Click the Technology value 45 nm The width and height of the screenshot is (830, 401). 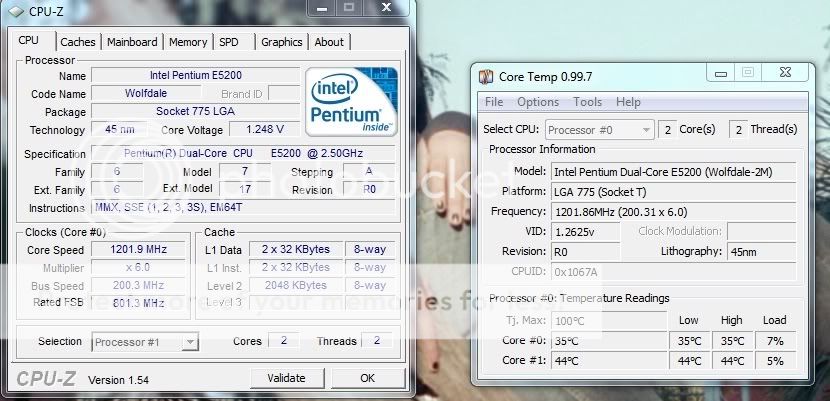(120, 129)
